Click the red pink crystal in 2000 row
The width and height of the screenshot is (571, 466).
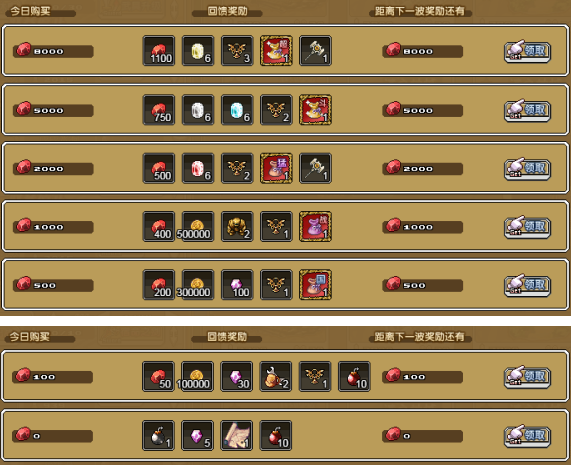[x=198, y=168]
